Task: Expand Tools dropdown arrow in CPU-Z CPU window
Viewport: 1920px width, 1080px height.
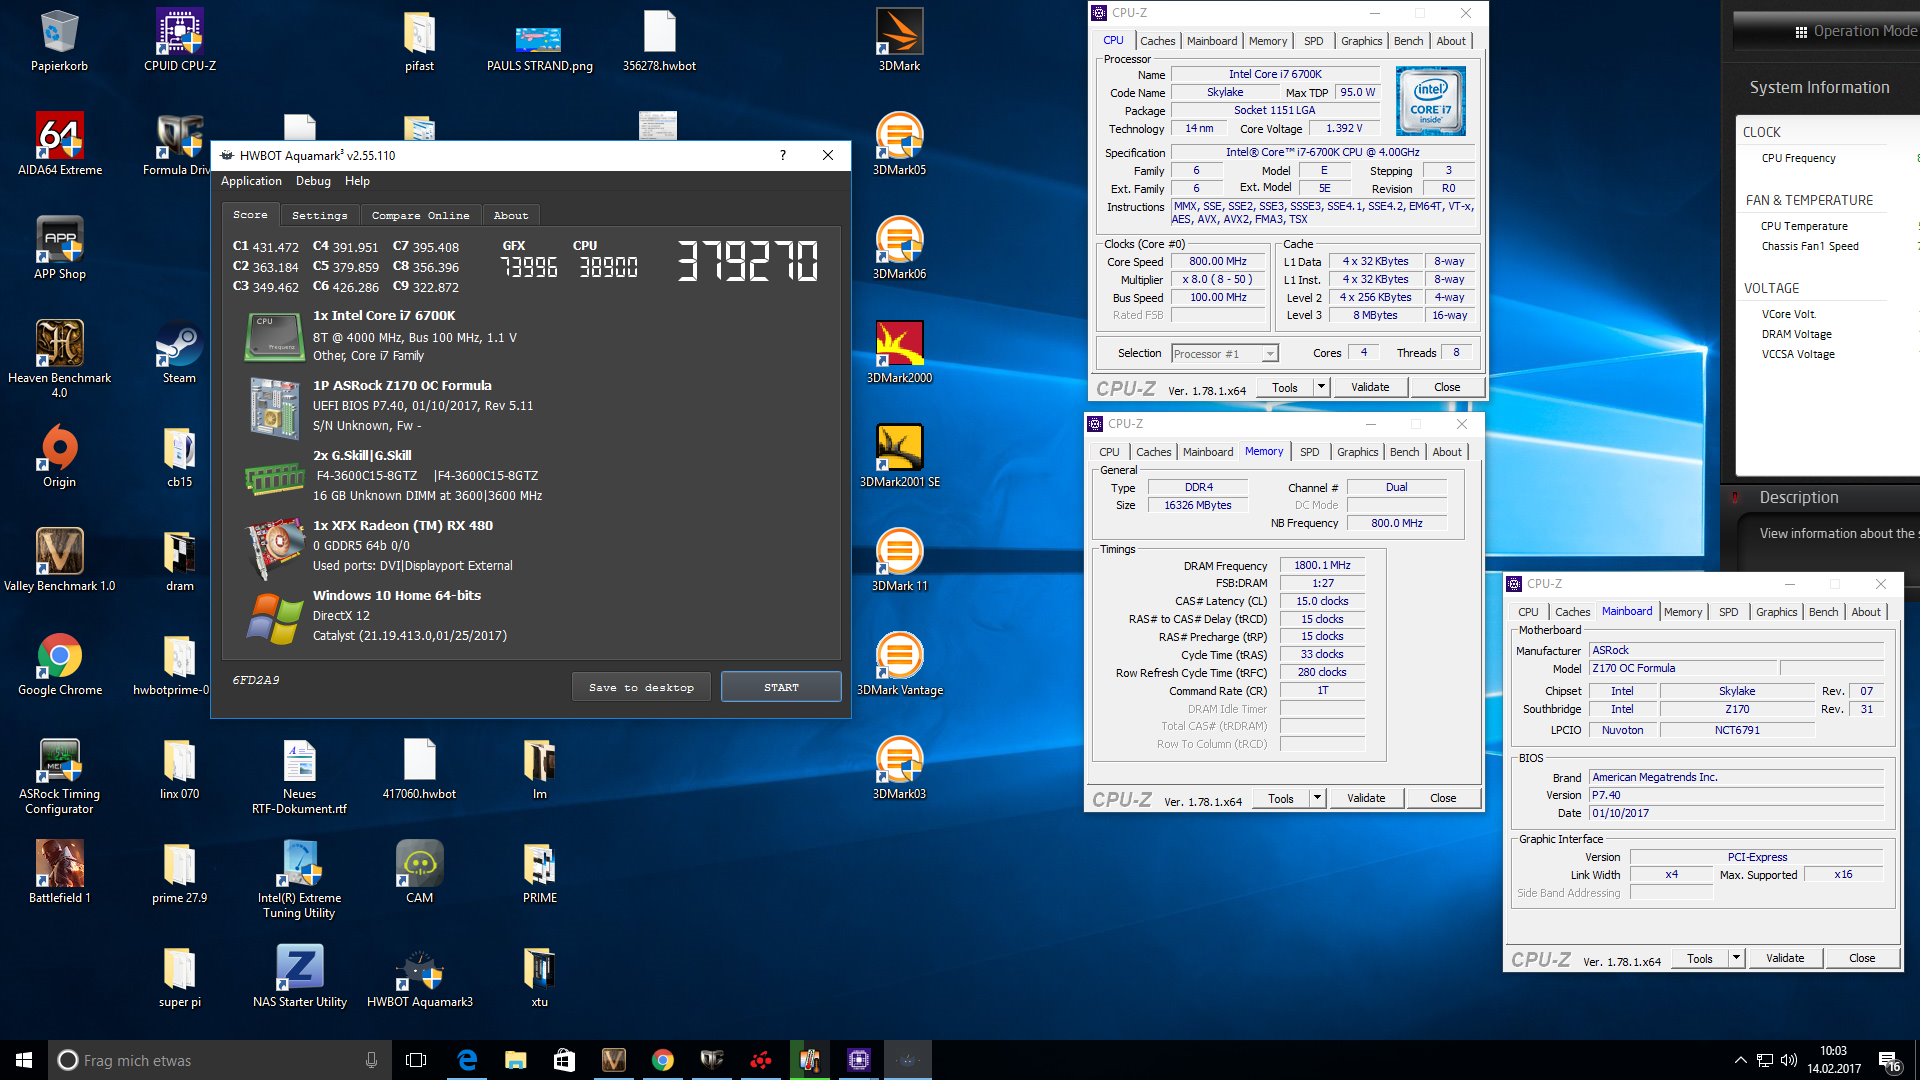Action: coord(1321,387)
